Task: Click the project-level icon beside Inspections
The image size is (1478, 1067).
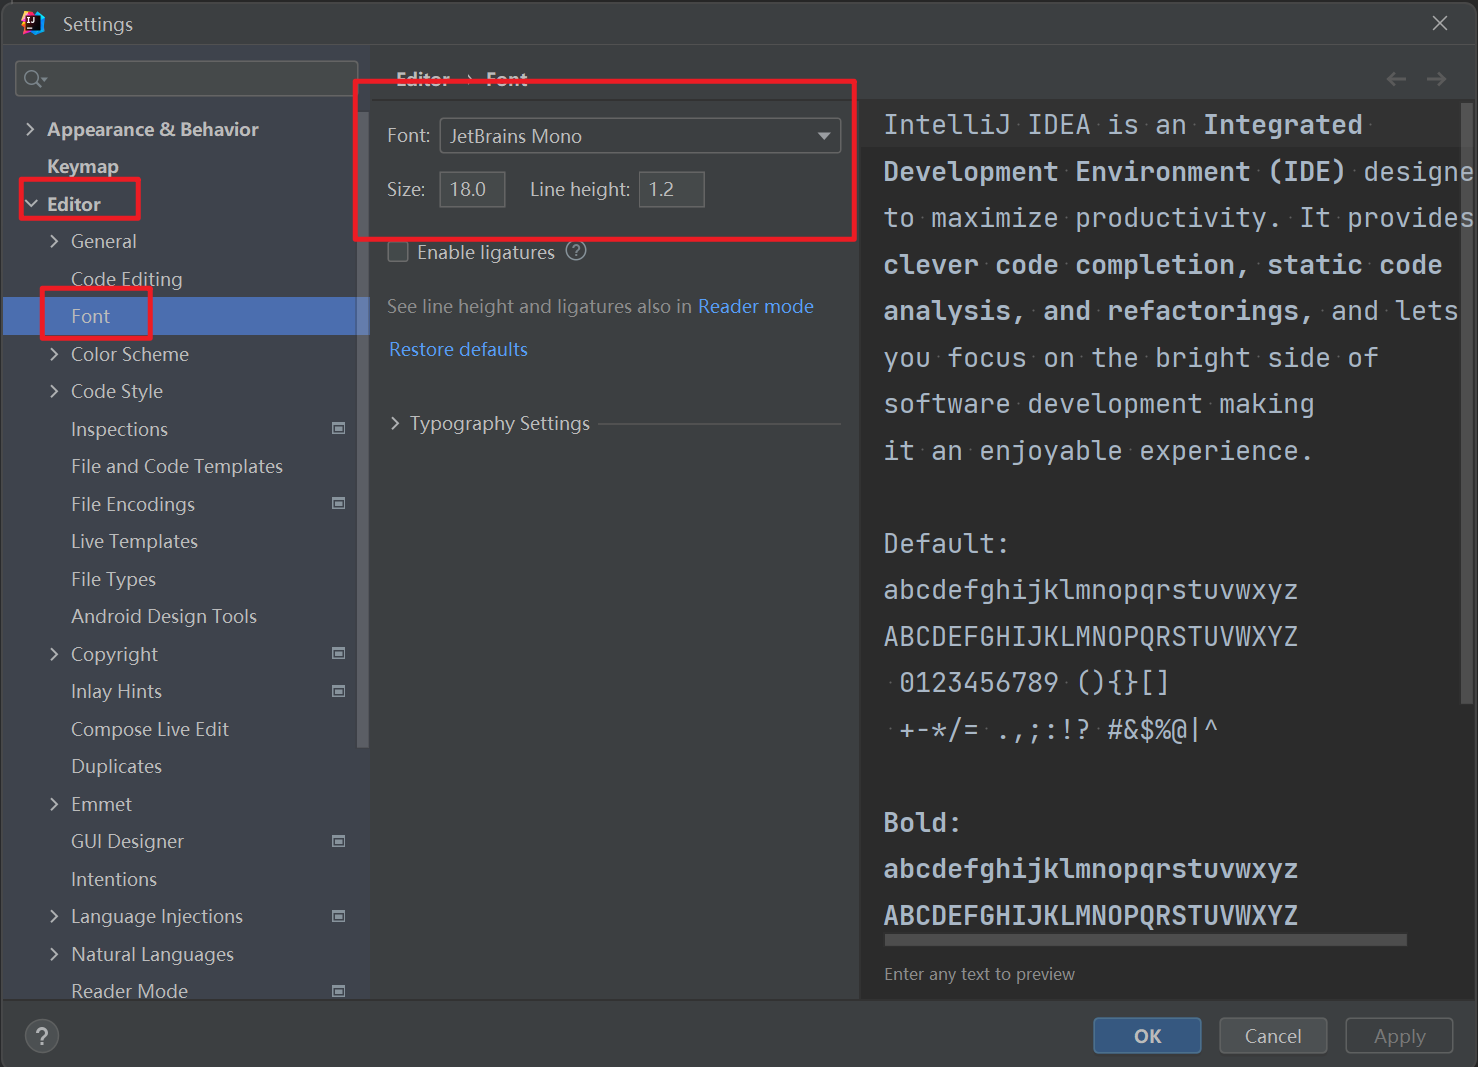Action: pos(339,428)
